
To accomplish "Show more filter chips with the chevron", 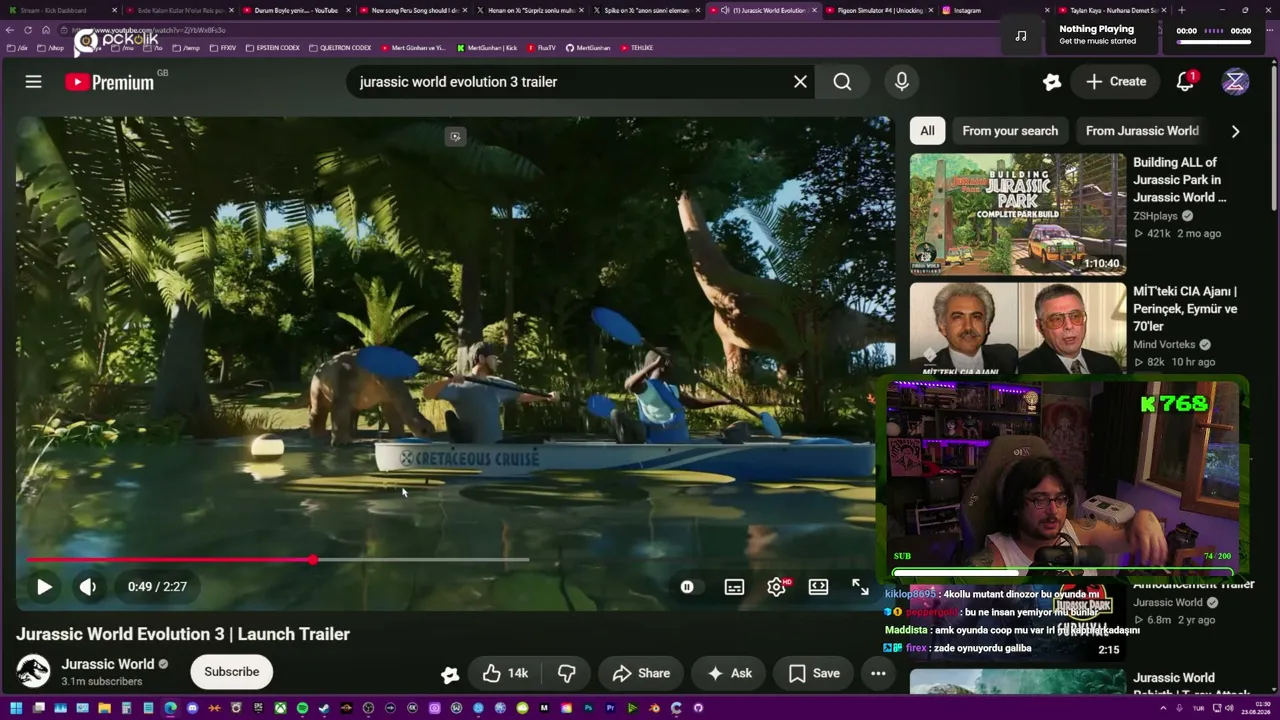I will [x=1235, y=131].
